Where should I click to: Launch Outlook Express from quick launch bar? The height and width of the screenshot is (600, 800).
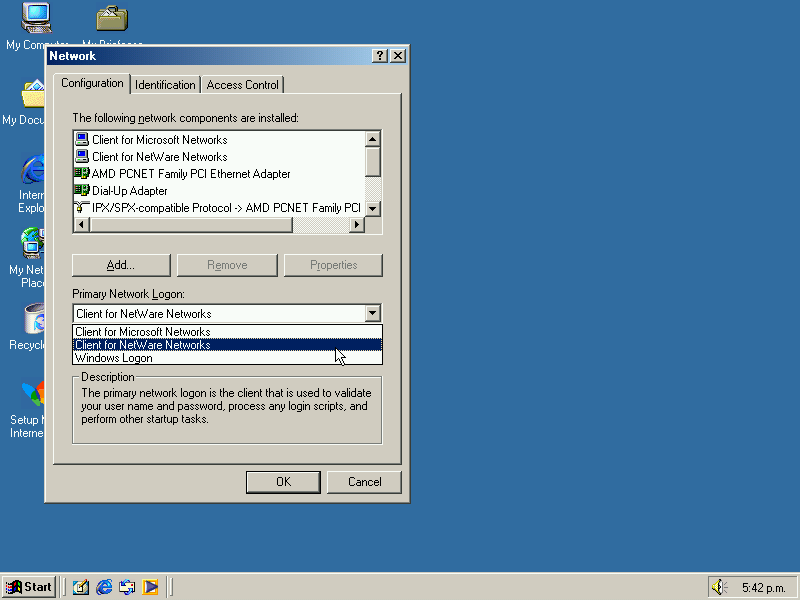tap(127, 587)
